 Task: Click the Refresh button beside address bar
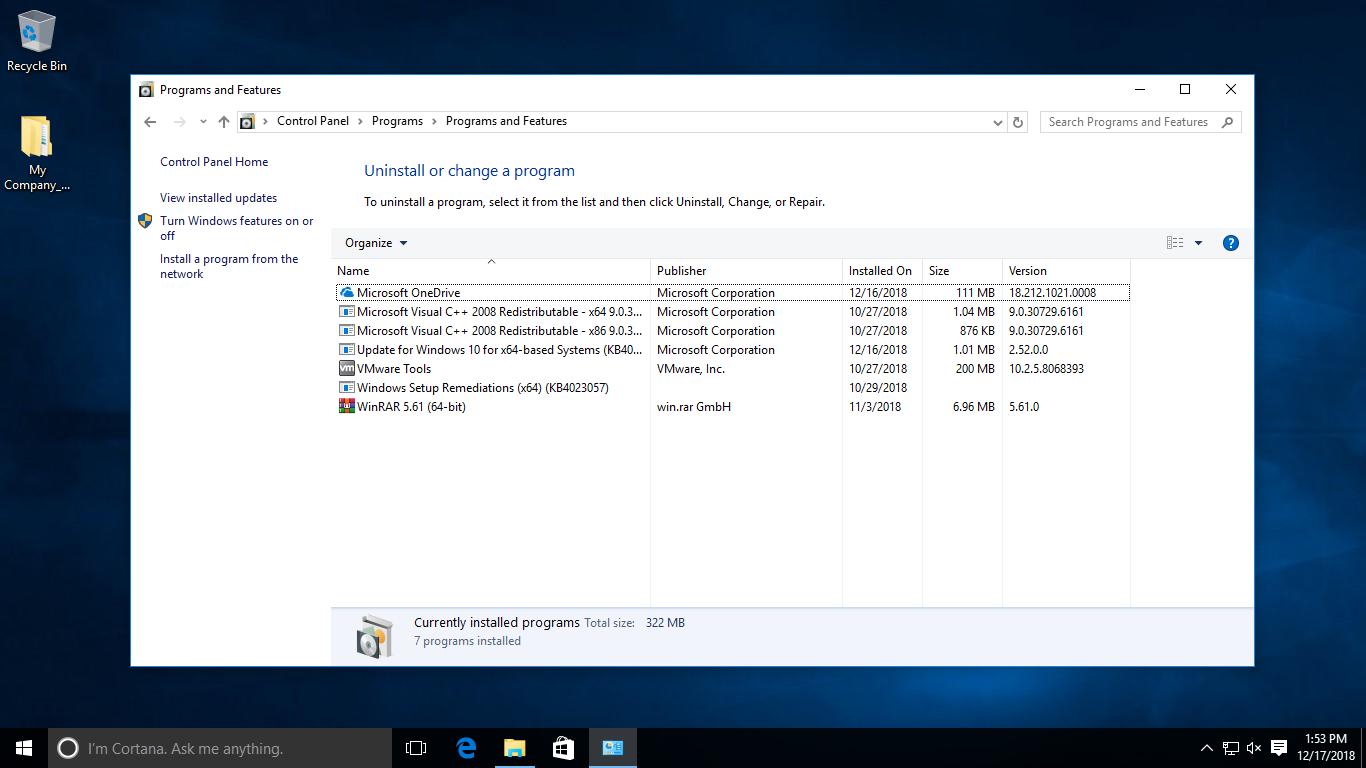pos(1018,122)
